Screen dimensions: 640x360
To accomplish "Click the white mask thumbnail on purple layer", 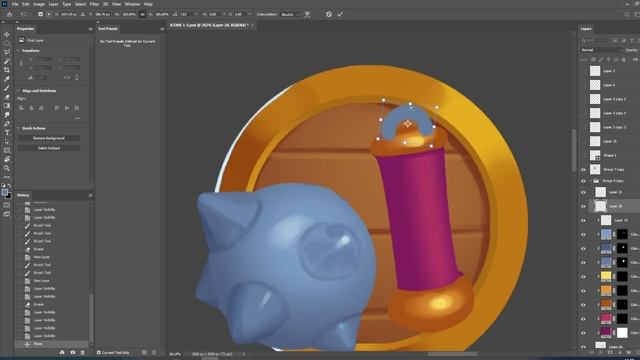I will [622, 333].
